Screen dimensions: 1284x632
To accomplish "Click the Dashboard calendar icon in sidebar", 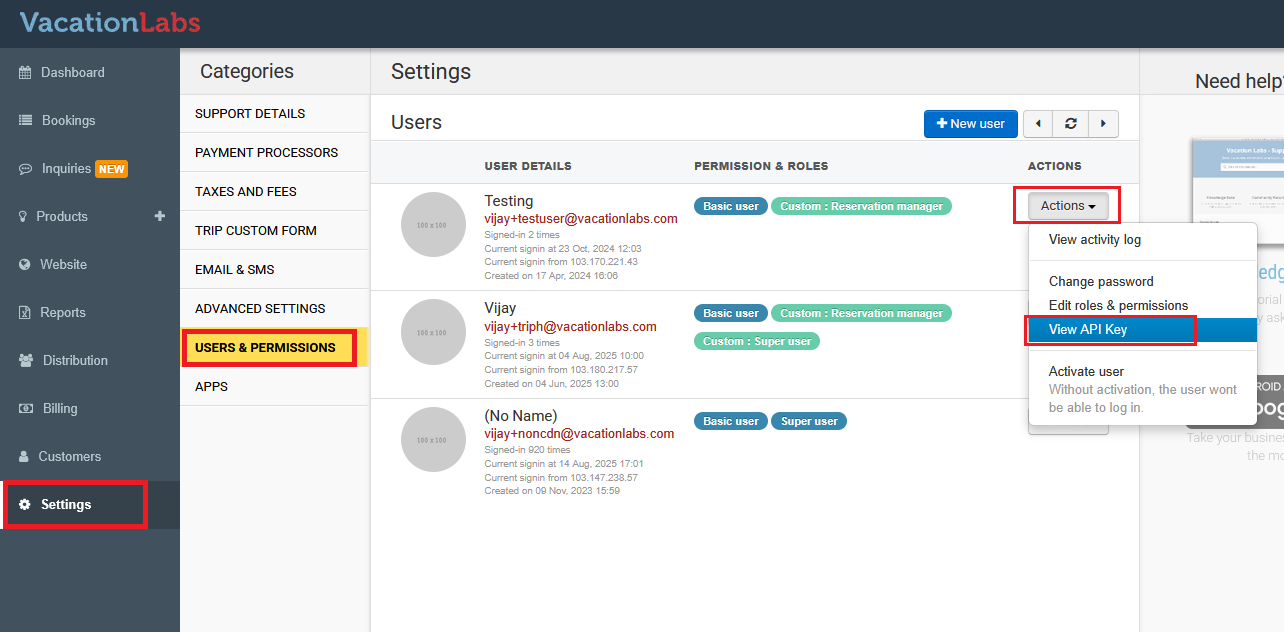I will 24,72.
